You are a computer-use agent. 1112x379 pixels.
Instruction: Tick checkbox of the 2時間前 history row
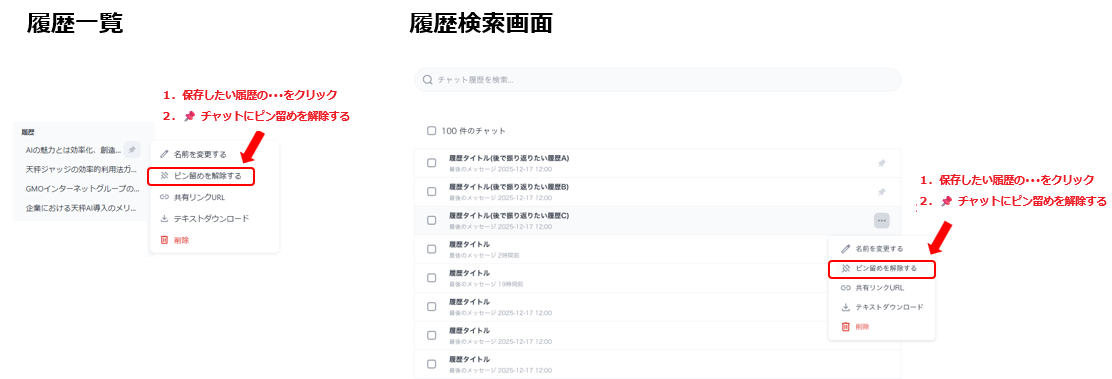tap(431, 249)
